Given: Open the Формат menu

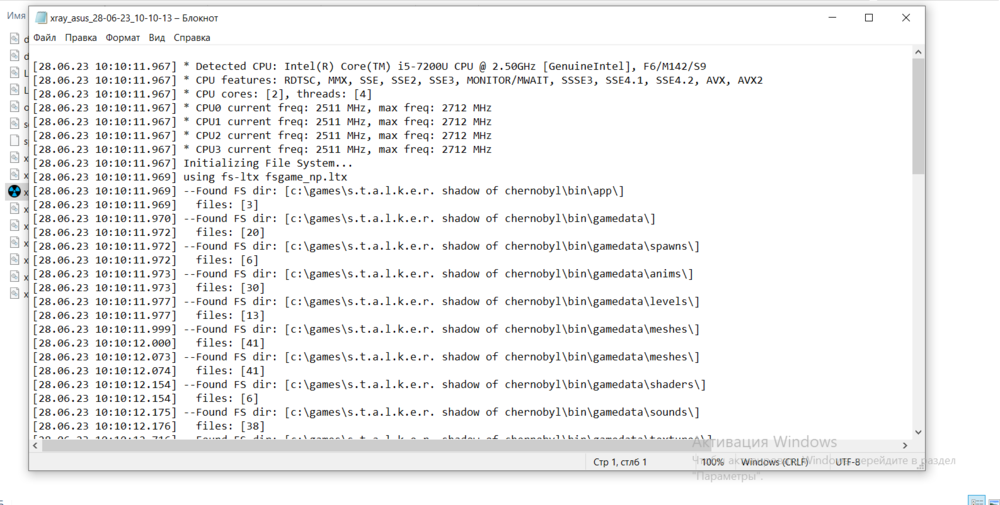Looking at the screenshot, I should tap(122, 38).
